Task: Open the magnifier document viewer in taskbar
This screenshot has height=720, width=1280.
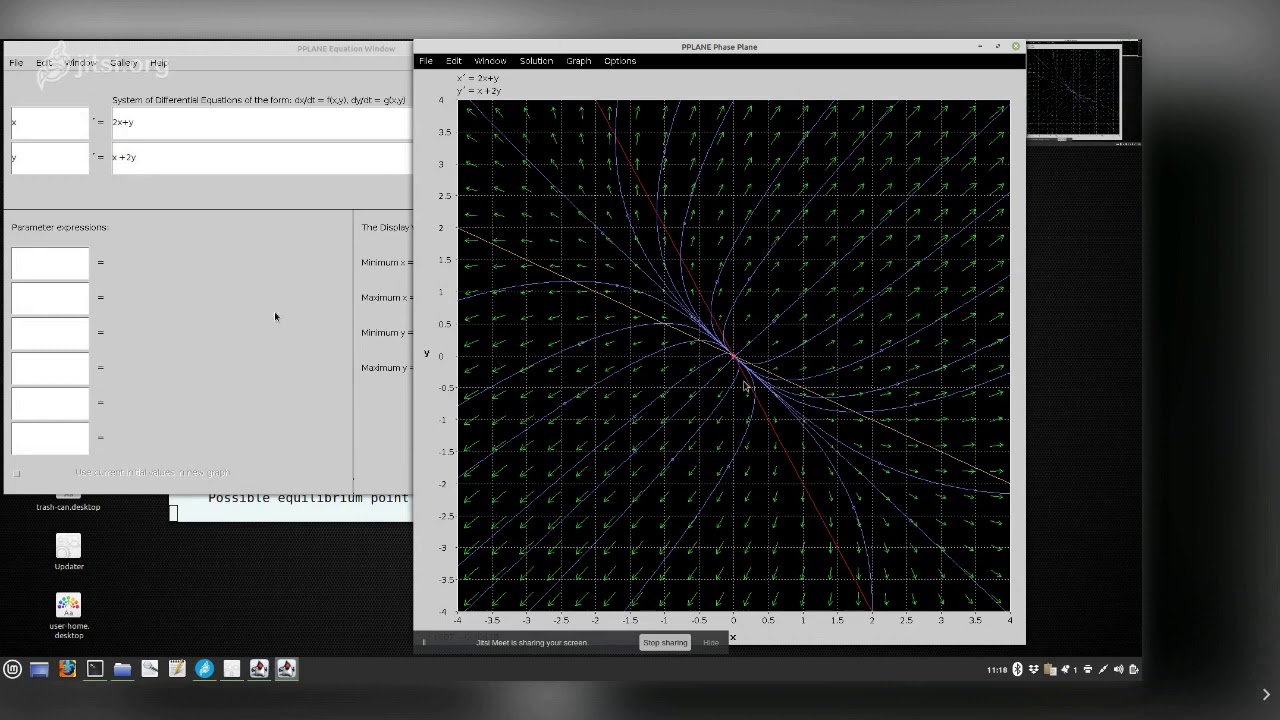Action: pos(150,669)
